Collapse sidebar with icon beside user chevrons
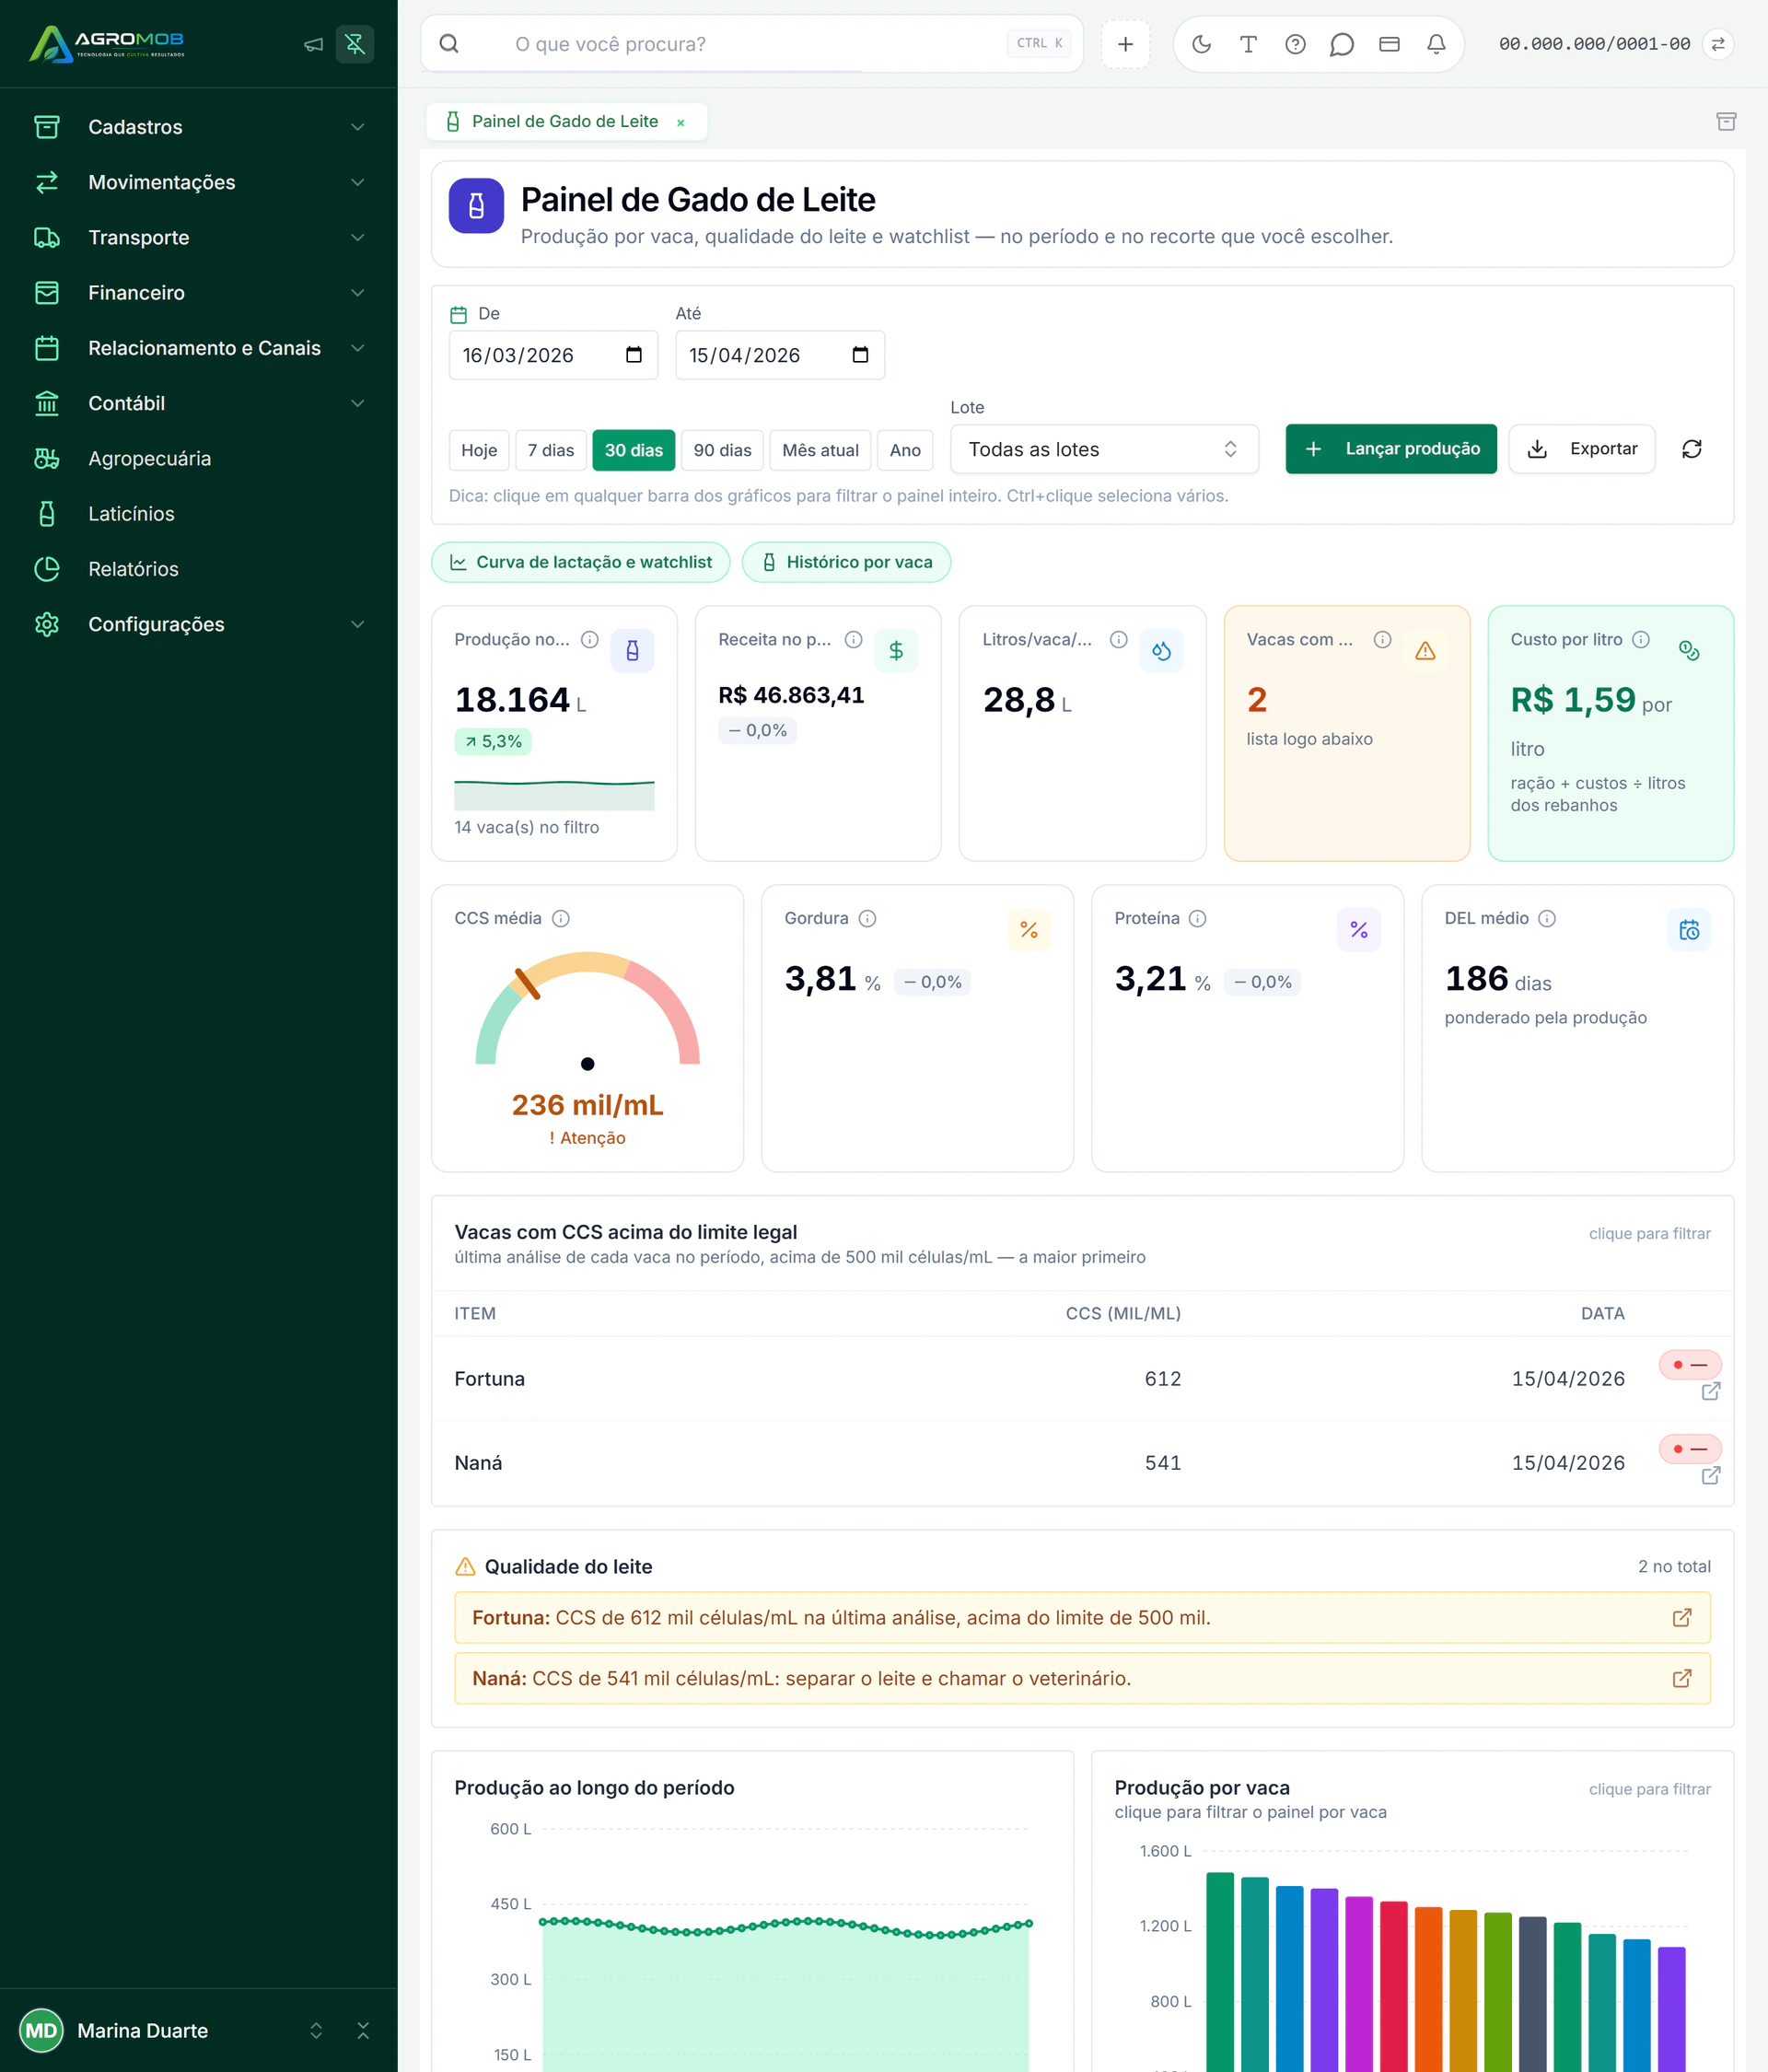 click(363, 2030)
